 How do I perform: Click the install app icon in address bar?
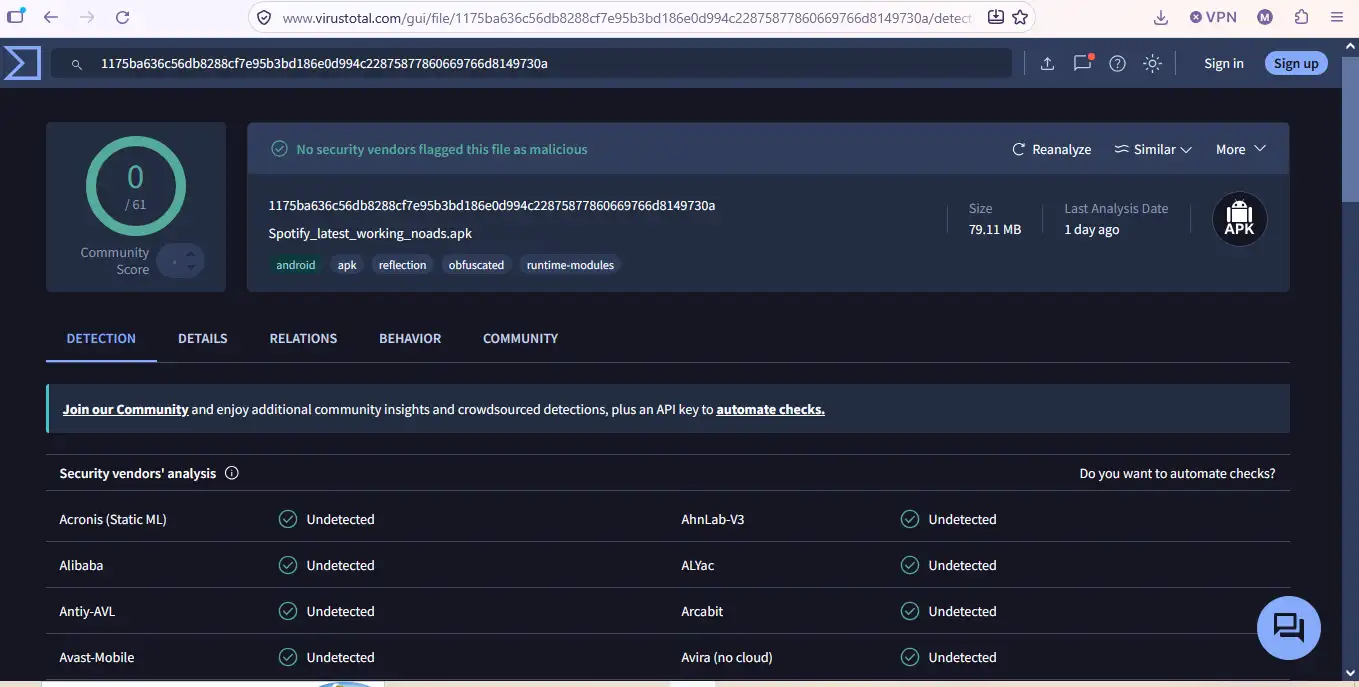995,17
